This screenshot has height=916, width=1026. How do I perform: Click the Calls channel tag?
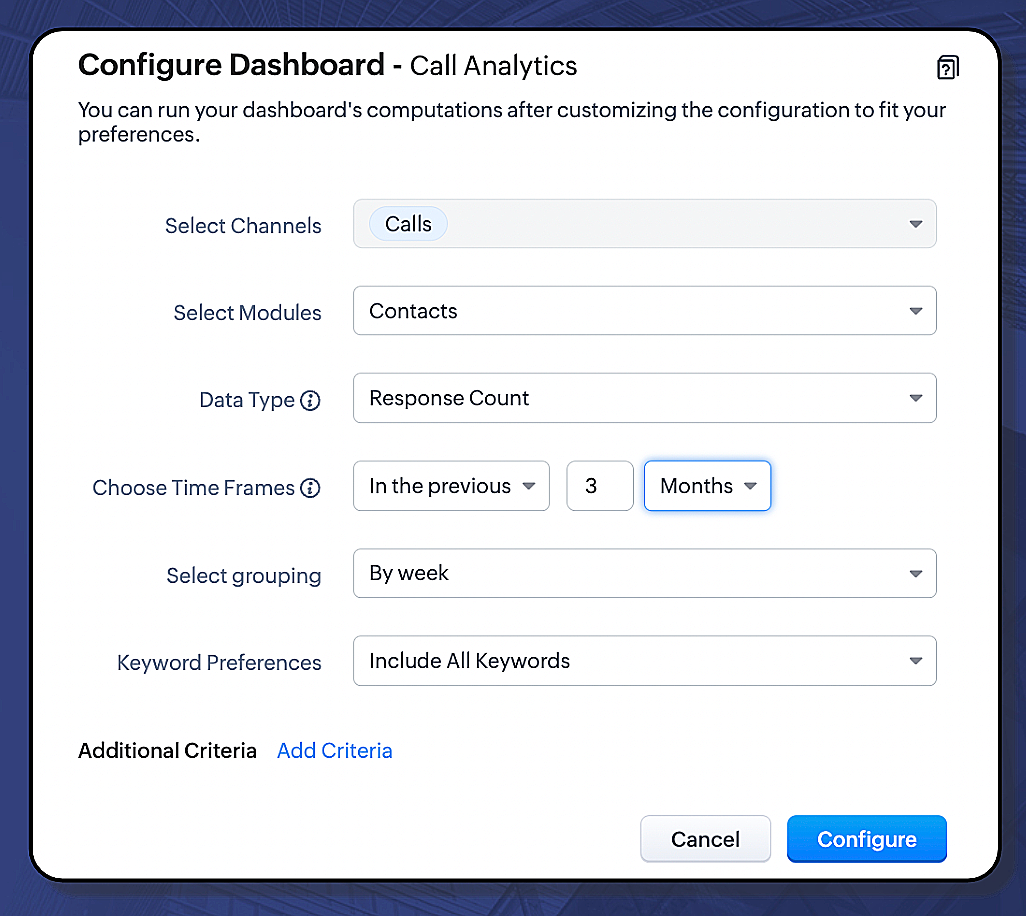tap(408, 224)
